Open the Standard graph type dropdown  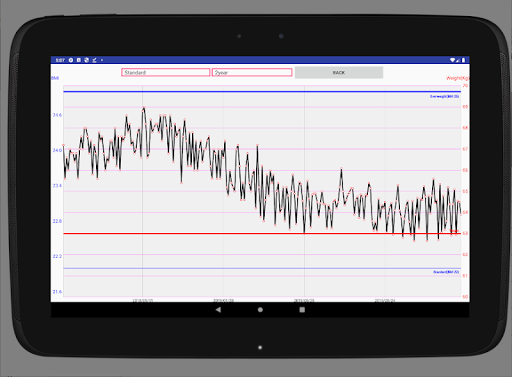[166, 72]
